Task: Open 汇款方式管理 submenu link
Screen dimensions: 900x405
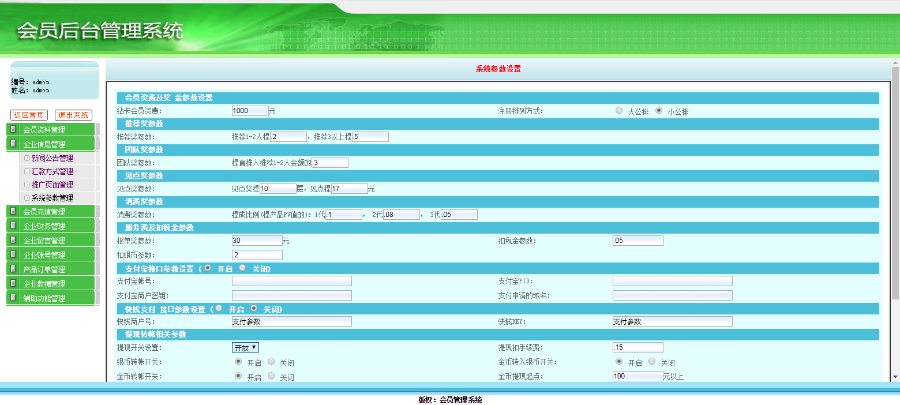Action: 52,172
